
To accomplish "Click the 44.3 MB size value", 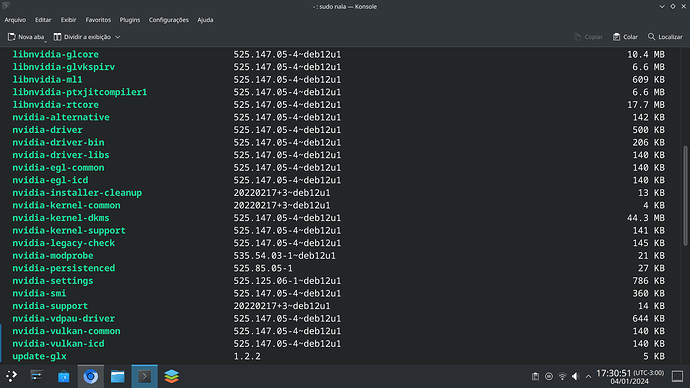I will pyautogui.click(x=646, y=218).
